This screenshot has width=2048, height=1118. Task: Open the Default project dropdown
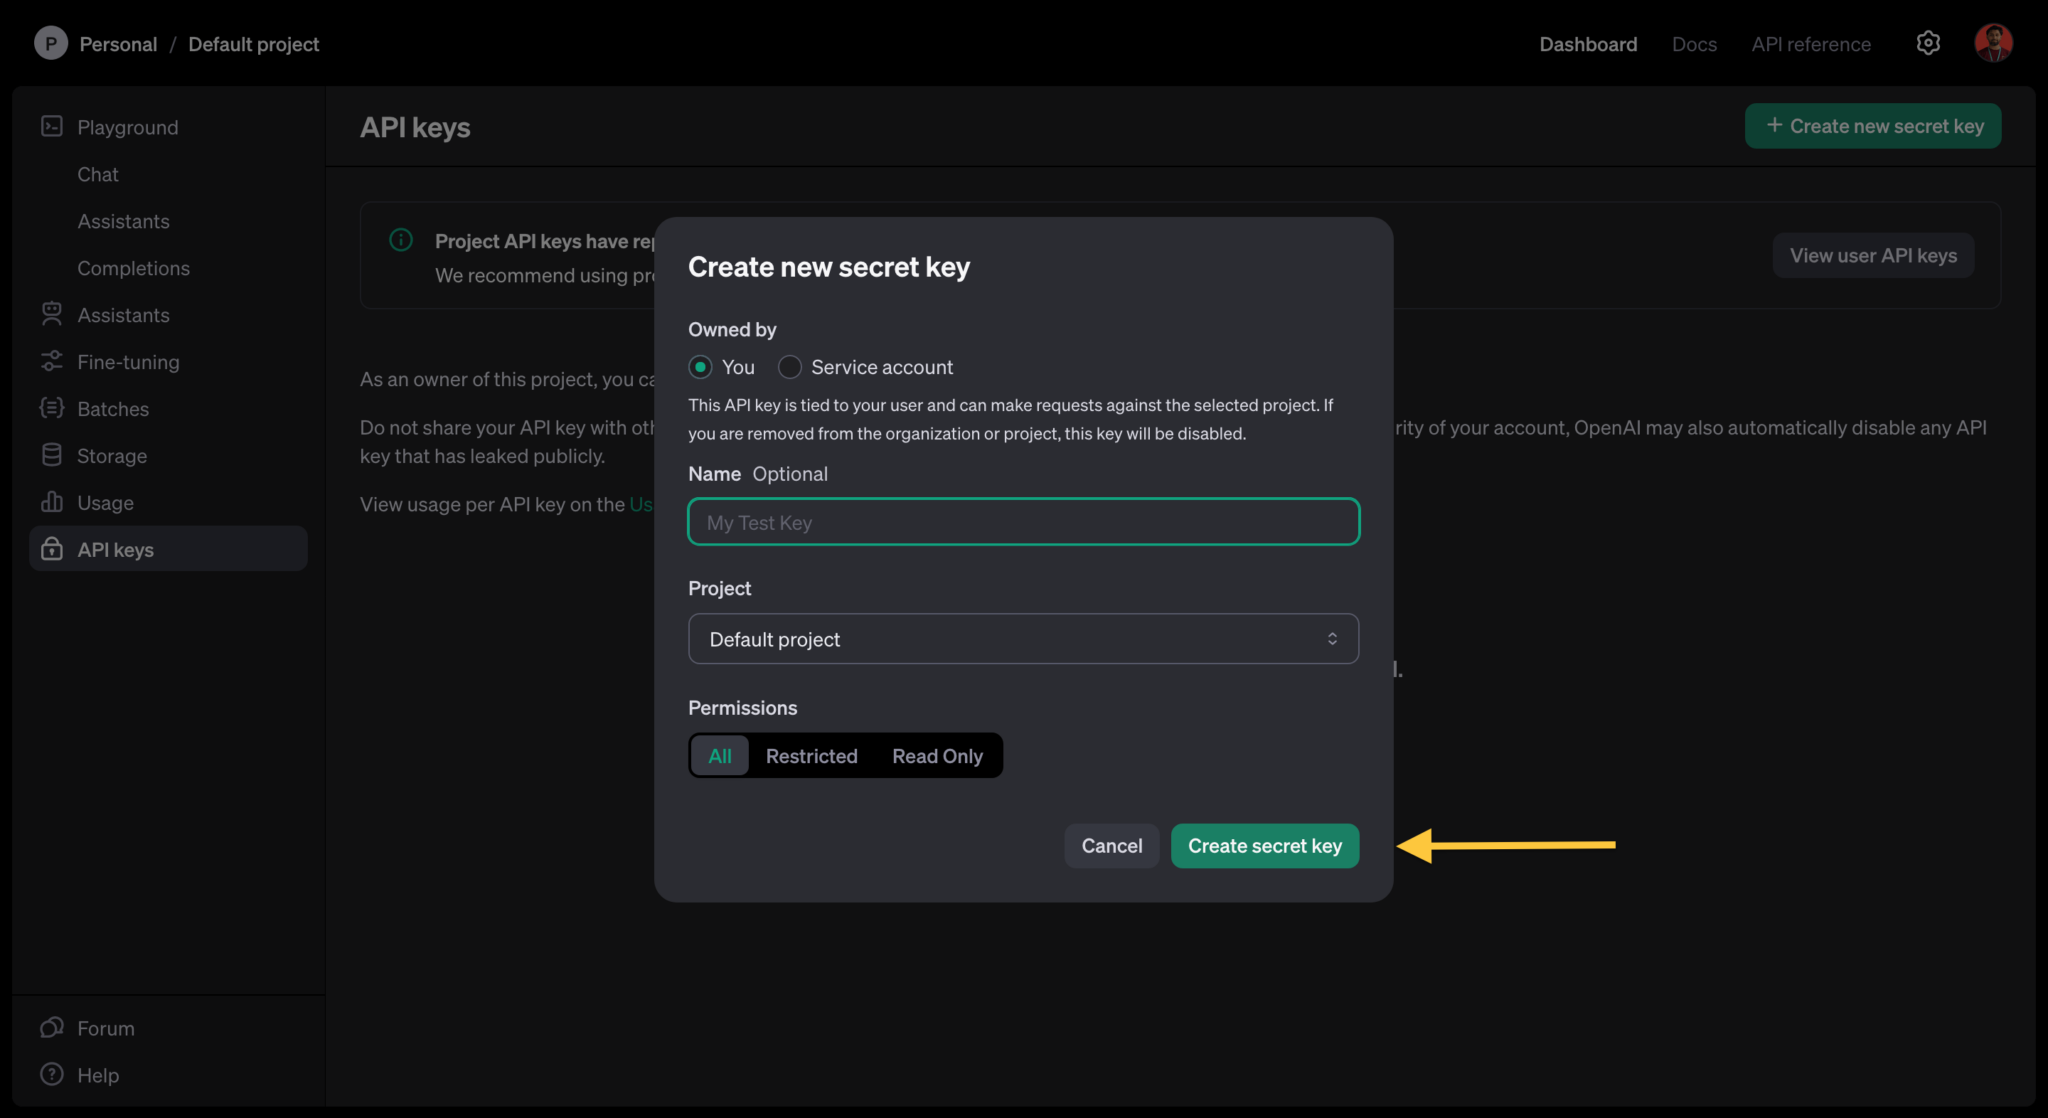click(x=1023, y=639)
